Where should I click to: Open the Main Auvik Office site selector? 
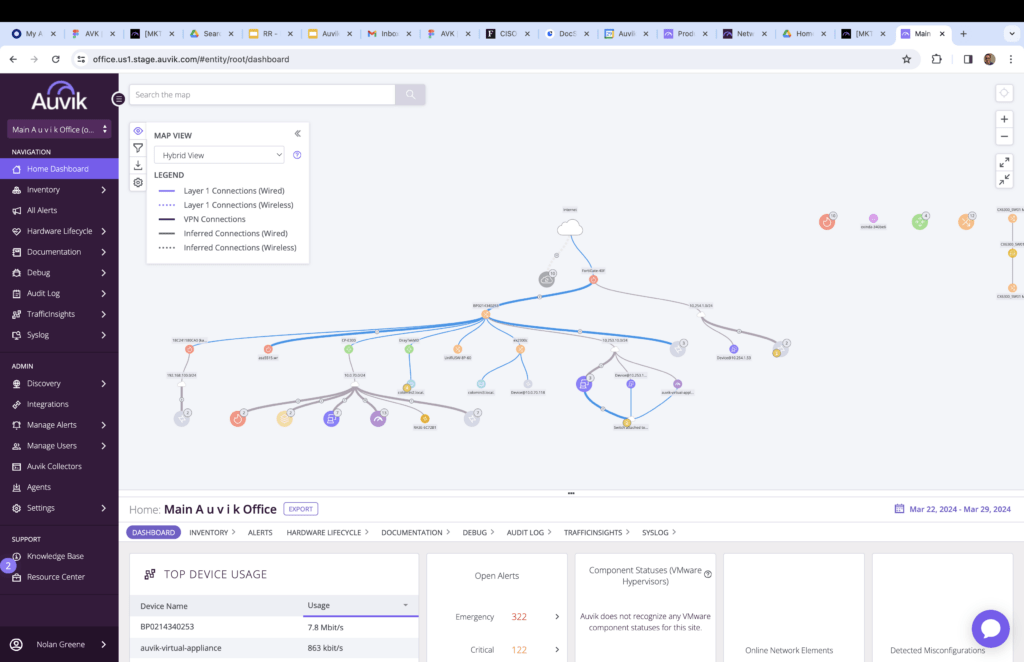[x=59, y=129]
